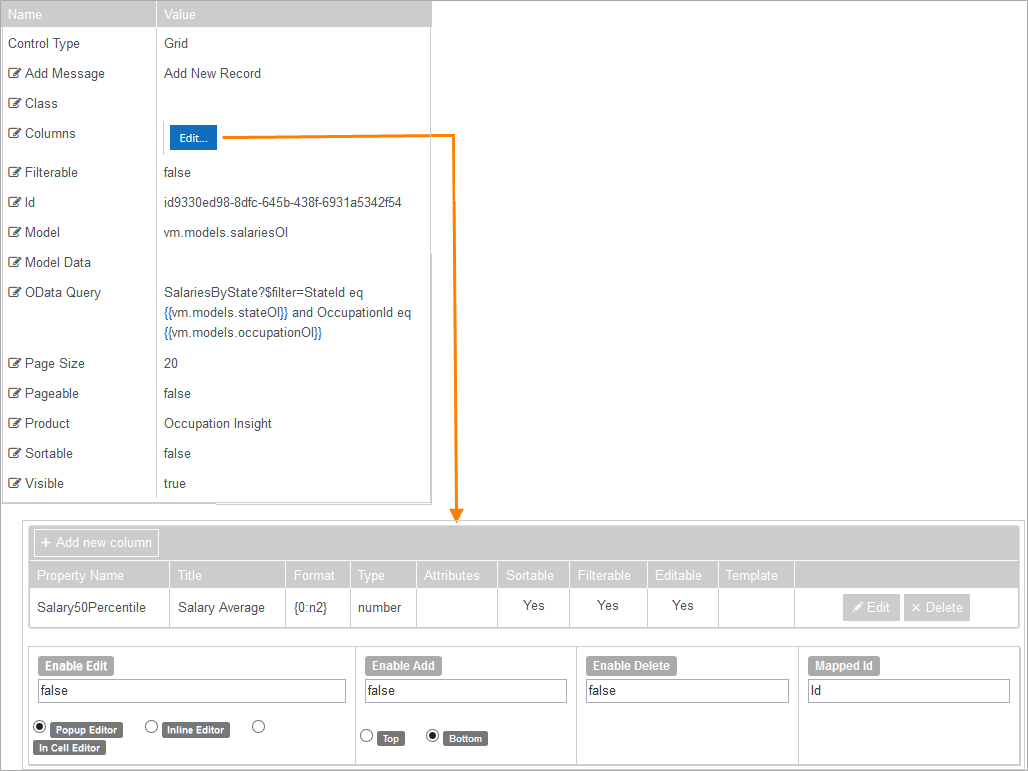Screen dimensions: 1028x771
Task: Click the edit icon beside Model Data
Action: point(15,263)
